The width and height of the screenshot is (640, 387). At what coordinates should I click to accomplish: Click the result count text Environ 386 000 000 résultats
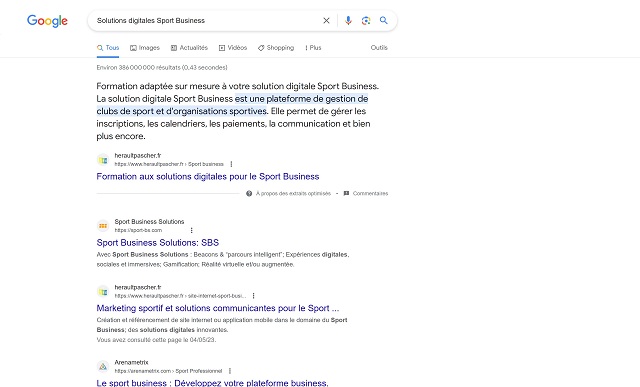[162, 67]
